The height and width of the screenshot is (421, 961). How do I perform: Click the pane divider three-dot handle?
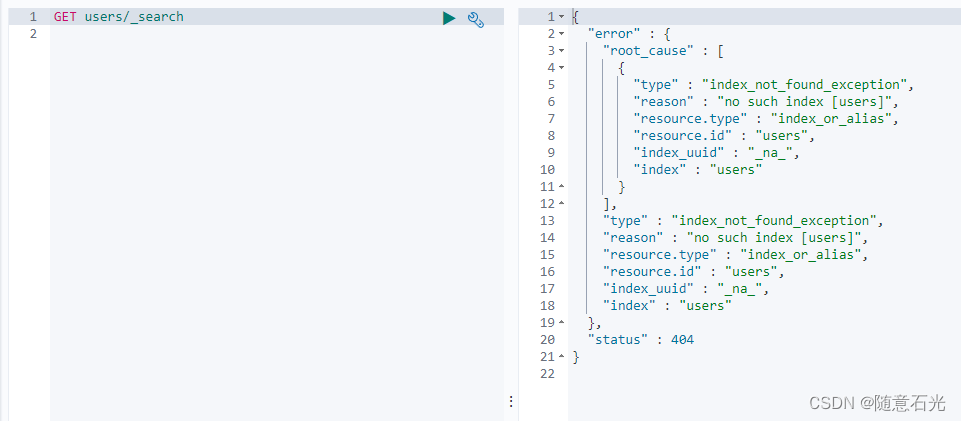511,401
